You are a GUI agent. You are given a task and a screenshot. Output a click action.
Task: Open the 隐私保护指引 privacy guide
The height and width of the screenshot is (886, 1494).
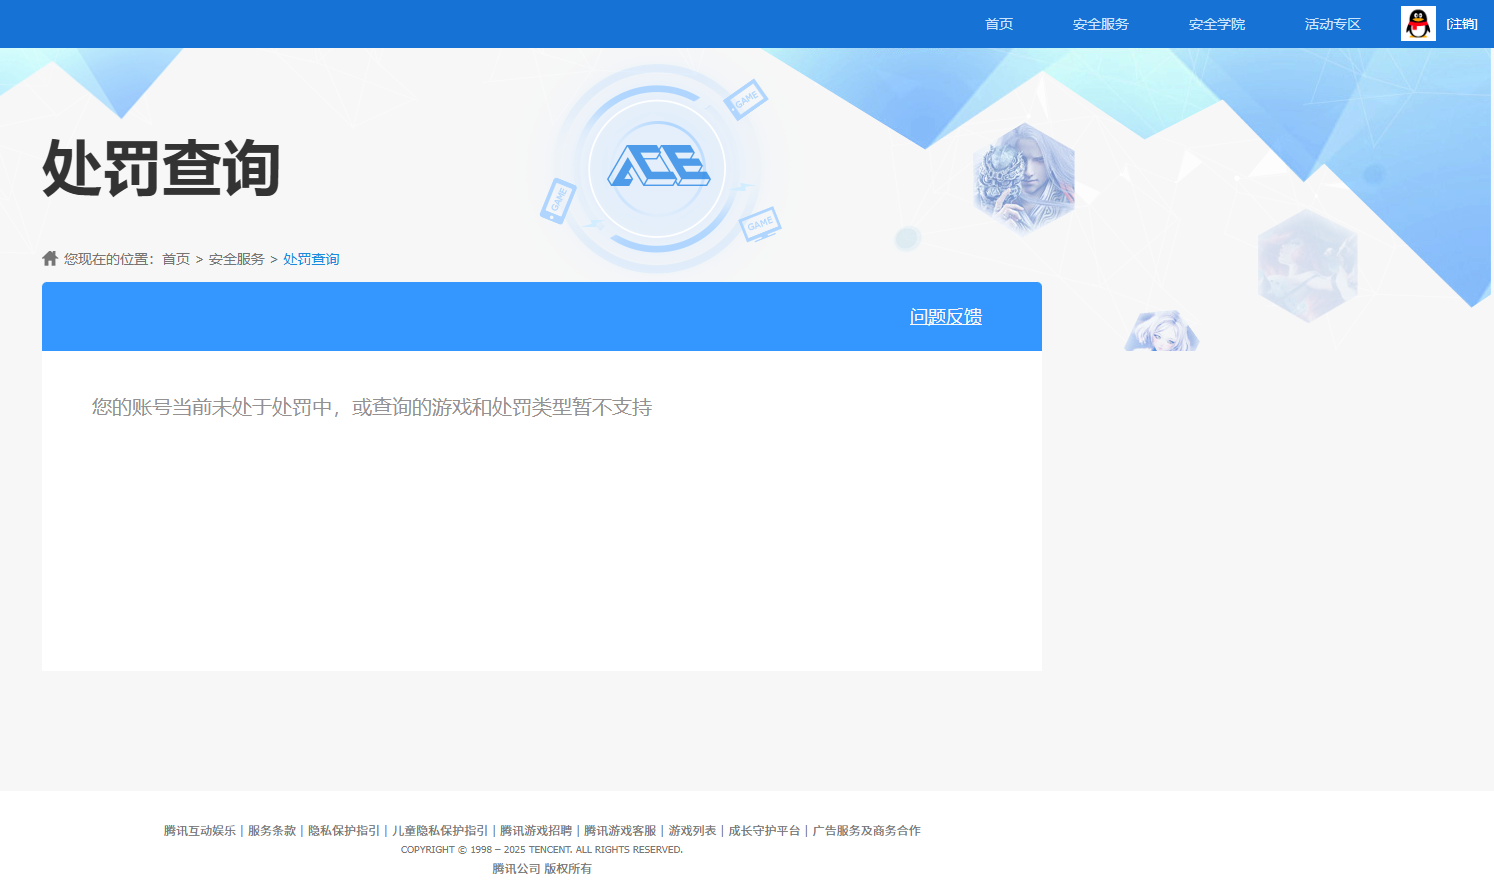point(344,830)
